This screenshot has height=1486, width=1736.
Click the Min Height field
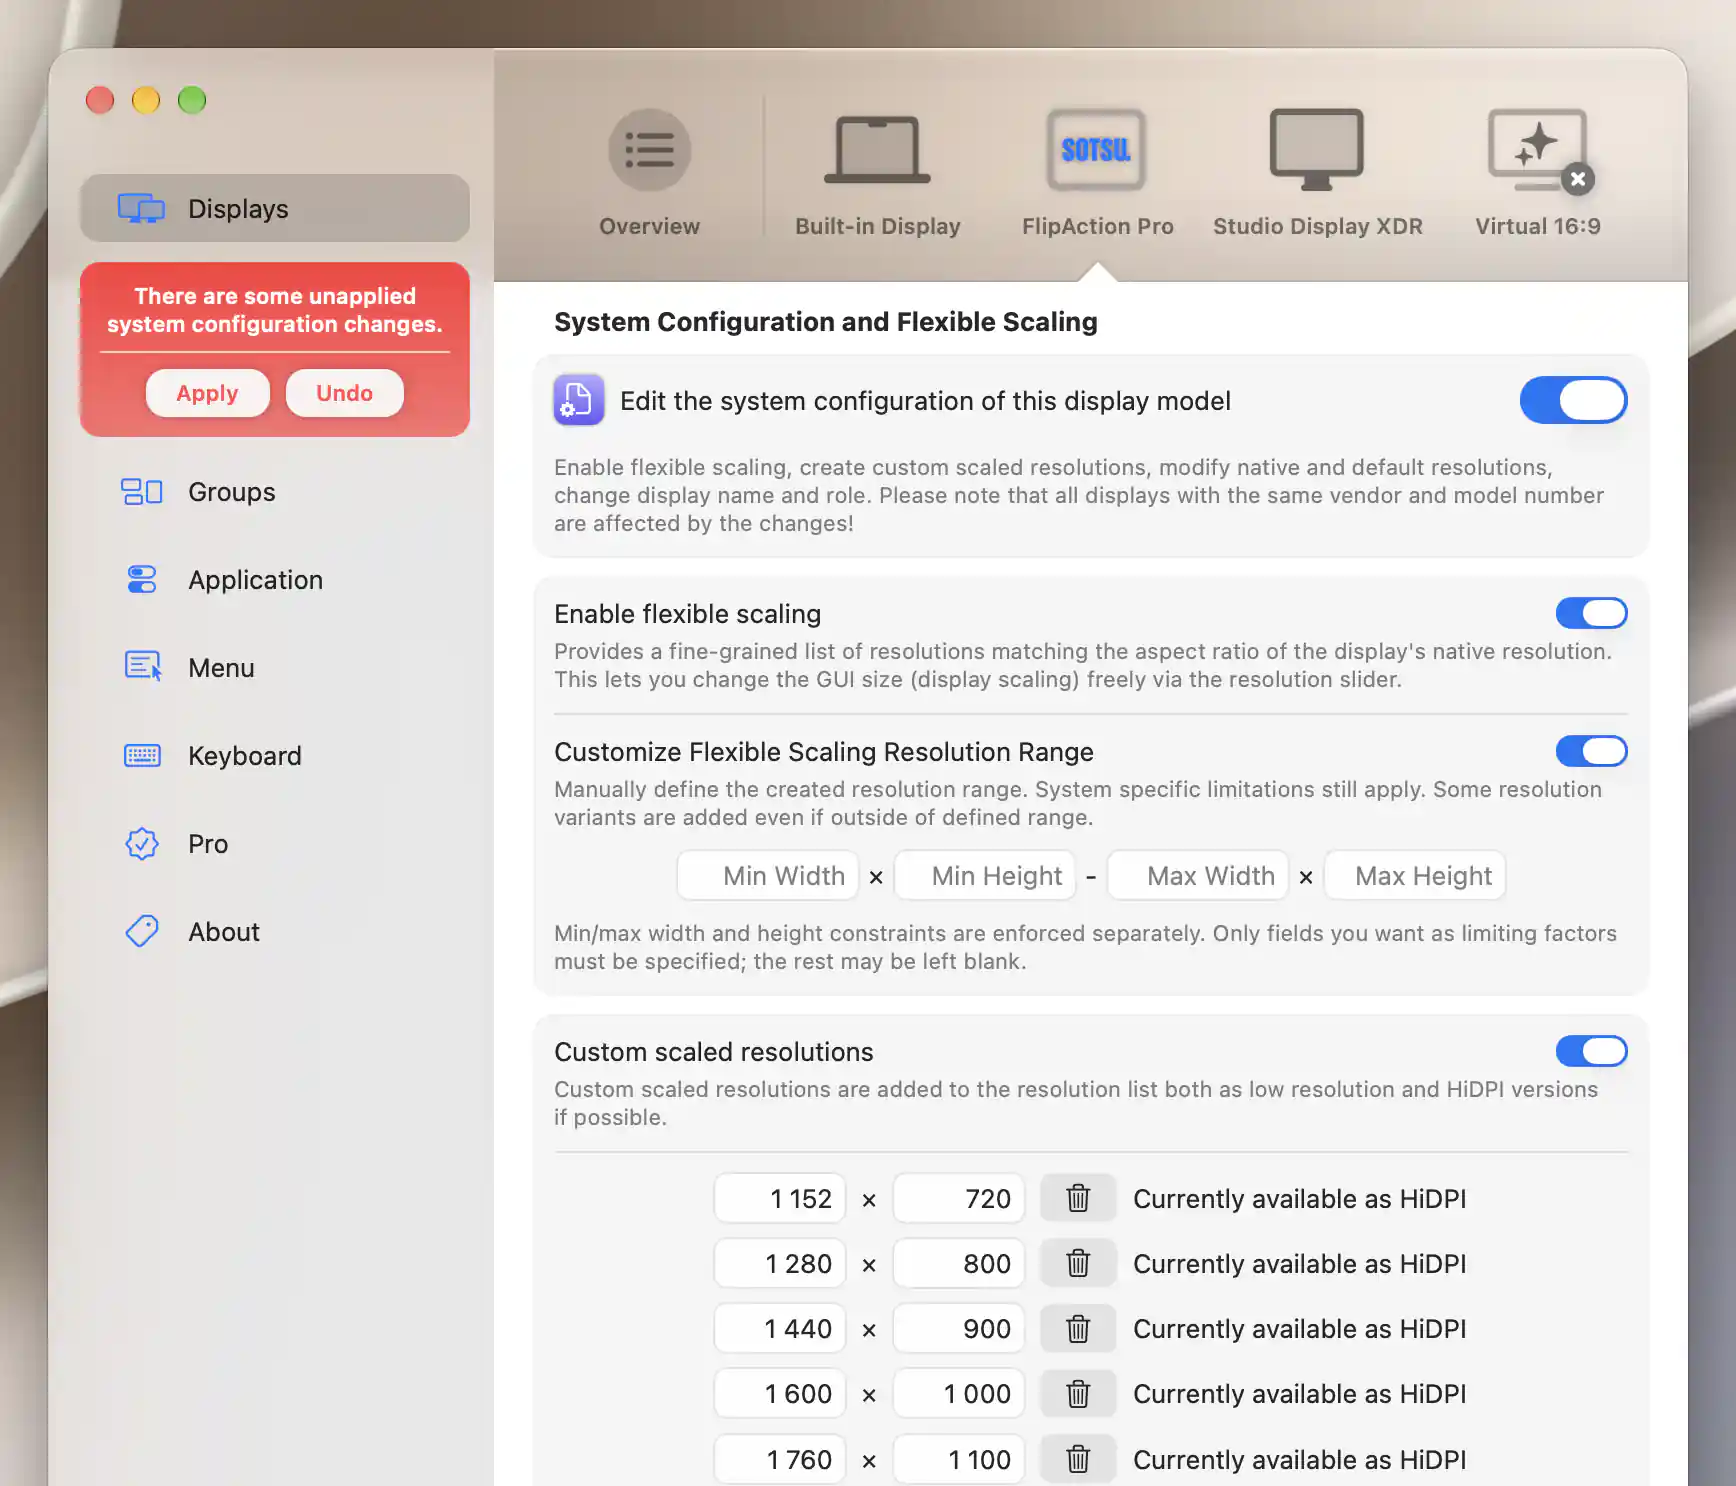pyautogui.click(x=985, y=876)
